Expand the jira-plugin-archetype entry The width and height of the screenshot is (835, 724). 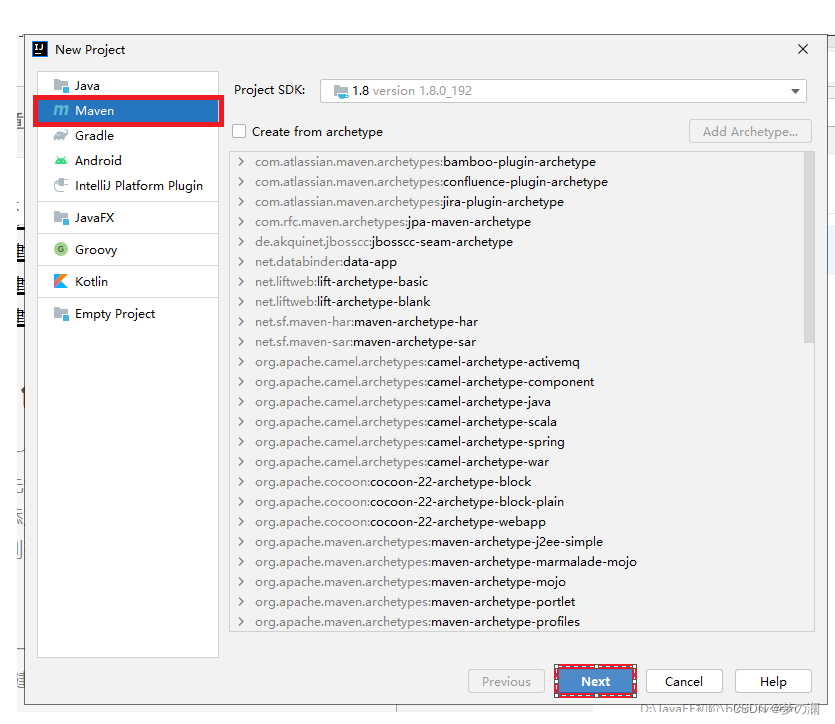pyautogui.click(x=241, y=201)
